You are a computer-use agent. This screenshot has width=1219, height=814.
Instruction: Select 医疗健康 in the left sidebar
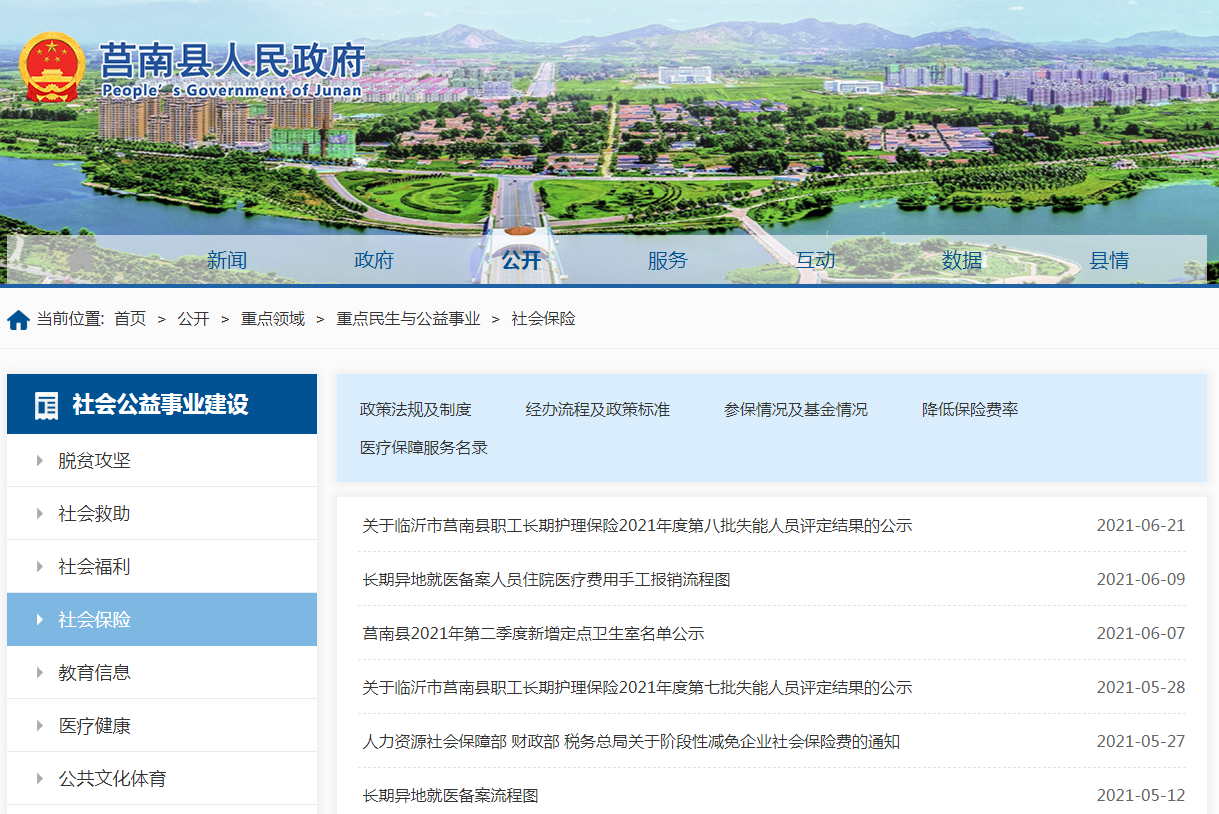pos(162,726)
